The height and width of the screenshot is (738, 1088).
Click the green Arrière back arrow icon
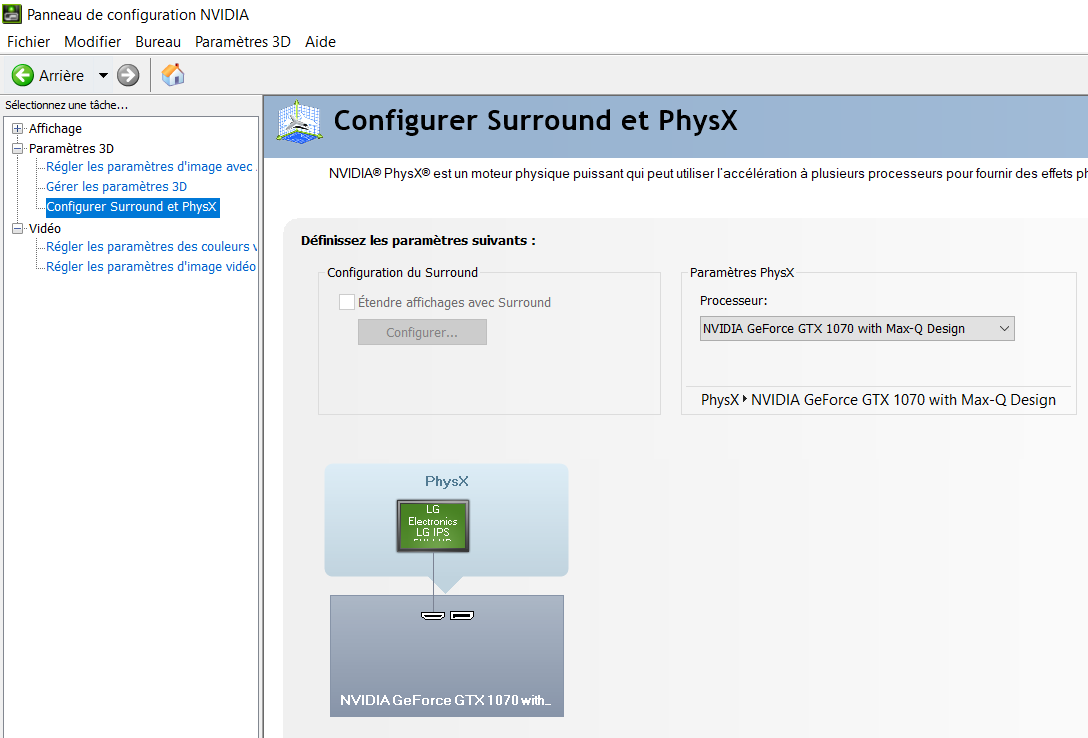tap(23, 75)
